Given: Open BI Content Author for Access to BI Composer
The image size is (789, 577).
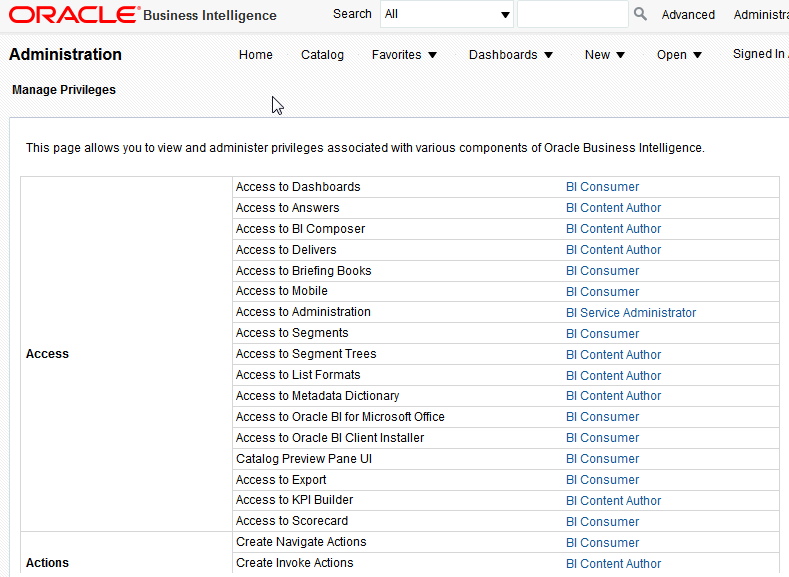Looking at the screenshot, I should tap(613, 229).
